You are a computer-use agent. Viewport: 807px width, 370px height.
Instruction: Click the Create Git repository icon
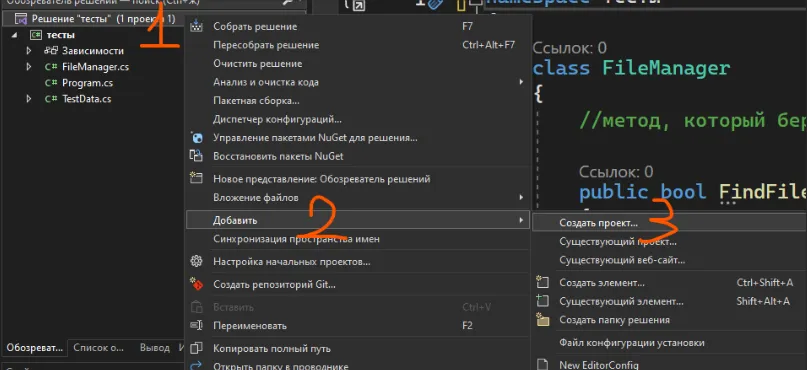coord(196,284)
